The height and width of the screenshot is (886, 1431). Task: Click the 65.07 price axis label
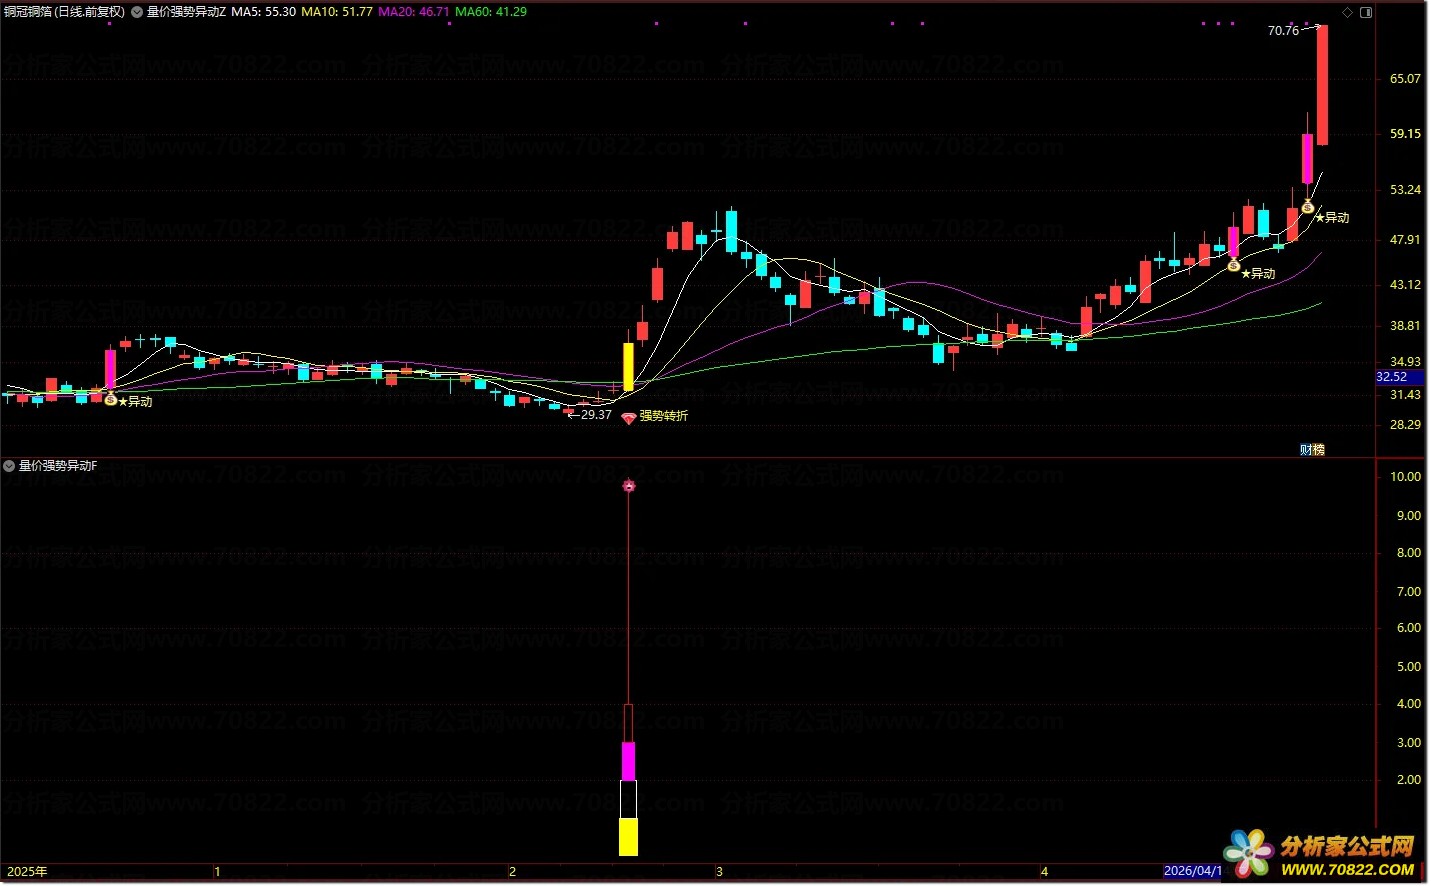pos(1405,79)
